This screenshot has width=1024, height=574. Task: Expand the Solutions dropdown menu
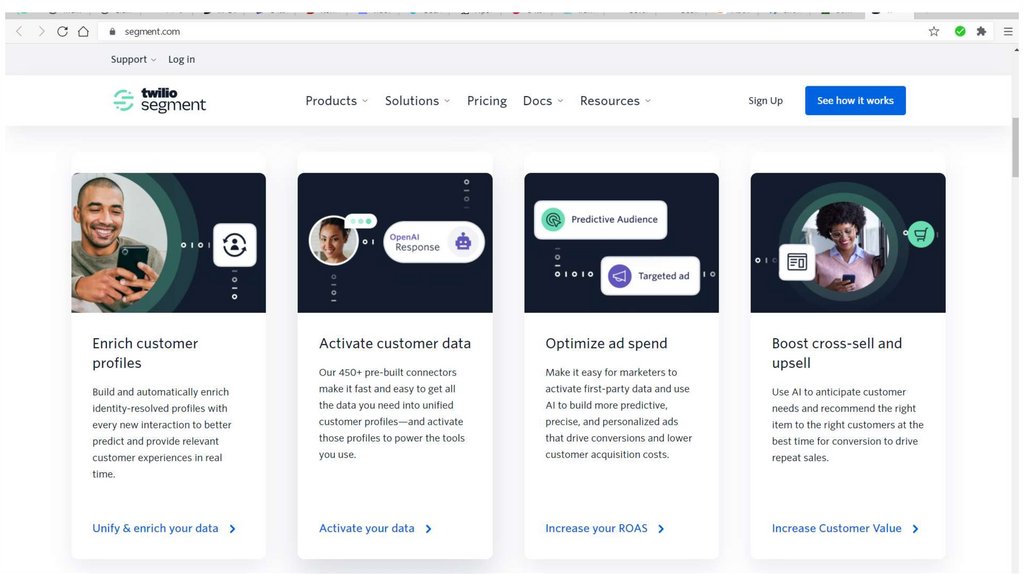point(417,101)
